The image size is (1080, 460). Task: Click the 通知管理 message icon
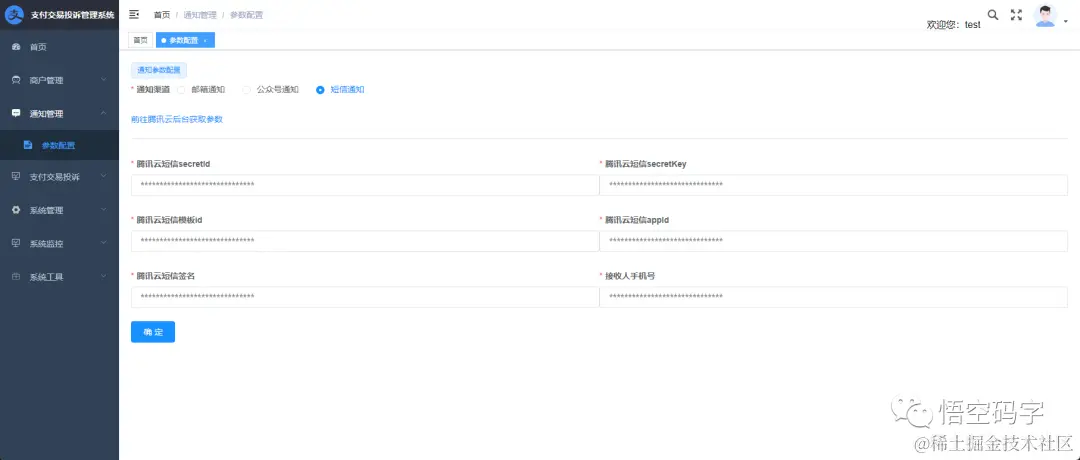[17, 114]
